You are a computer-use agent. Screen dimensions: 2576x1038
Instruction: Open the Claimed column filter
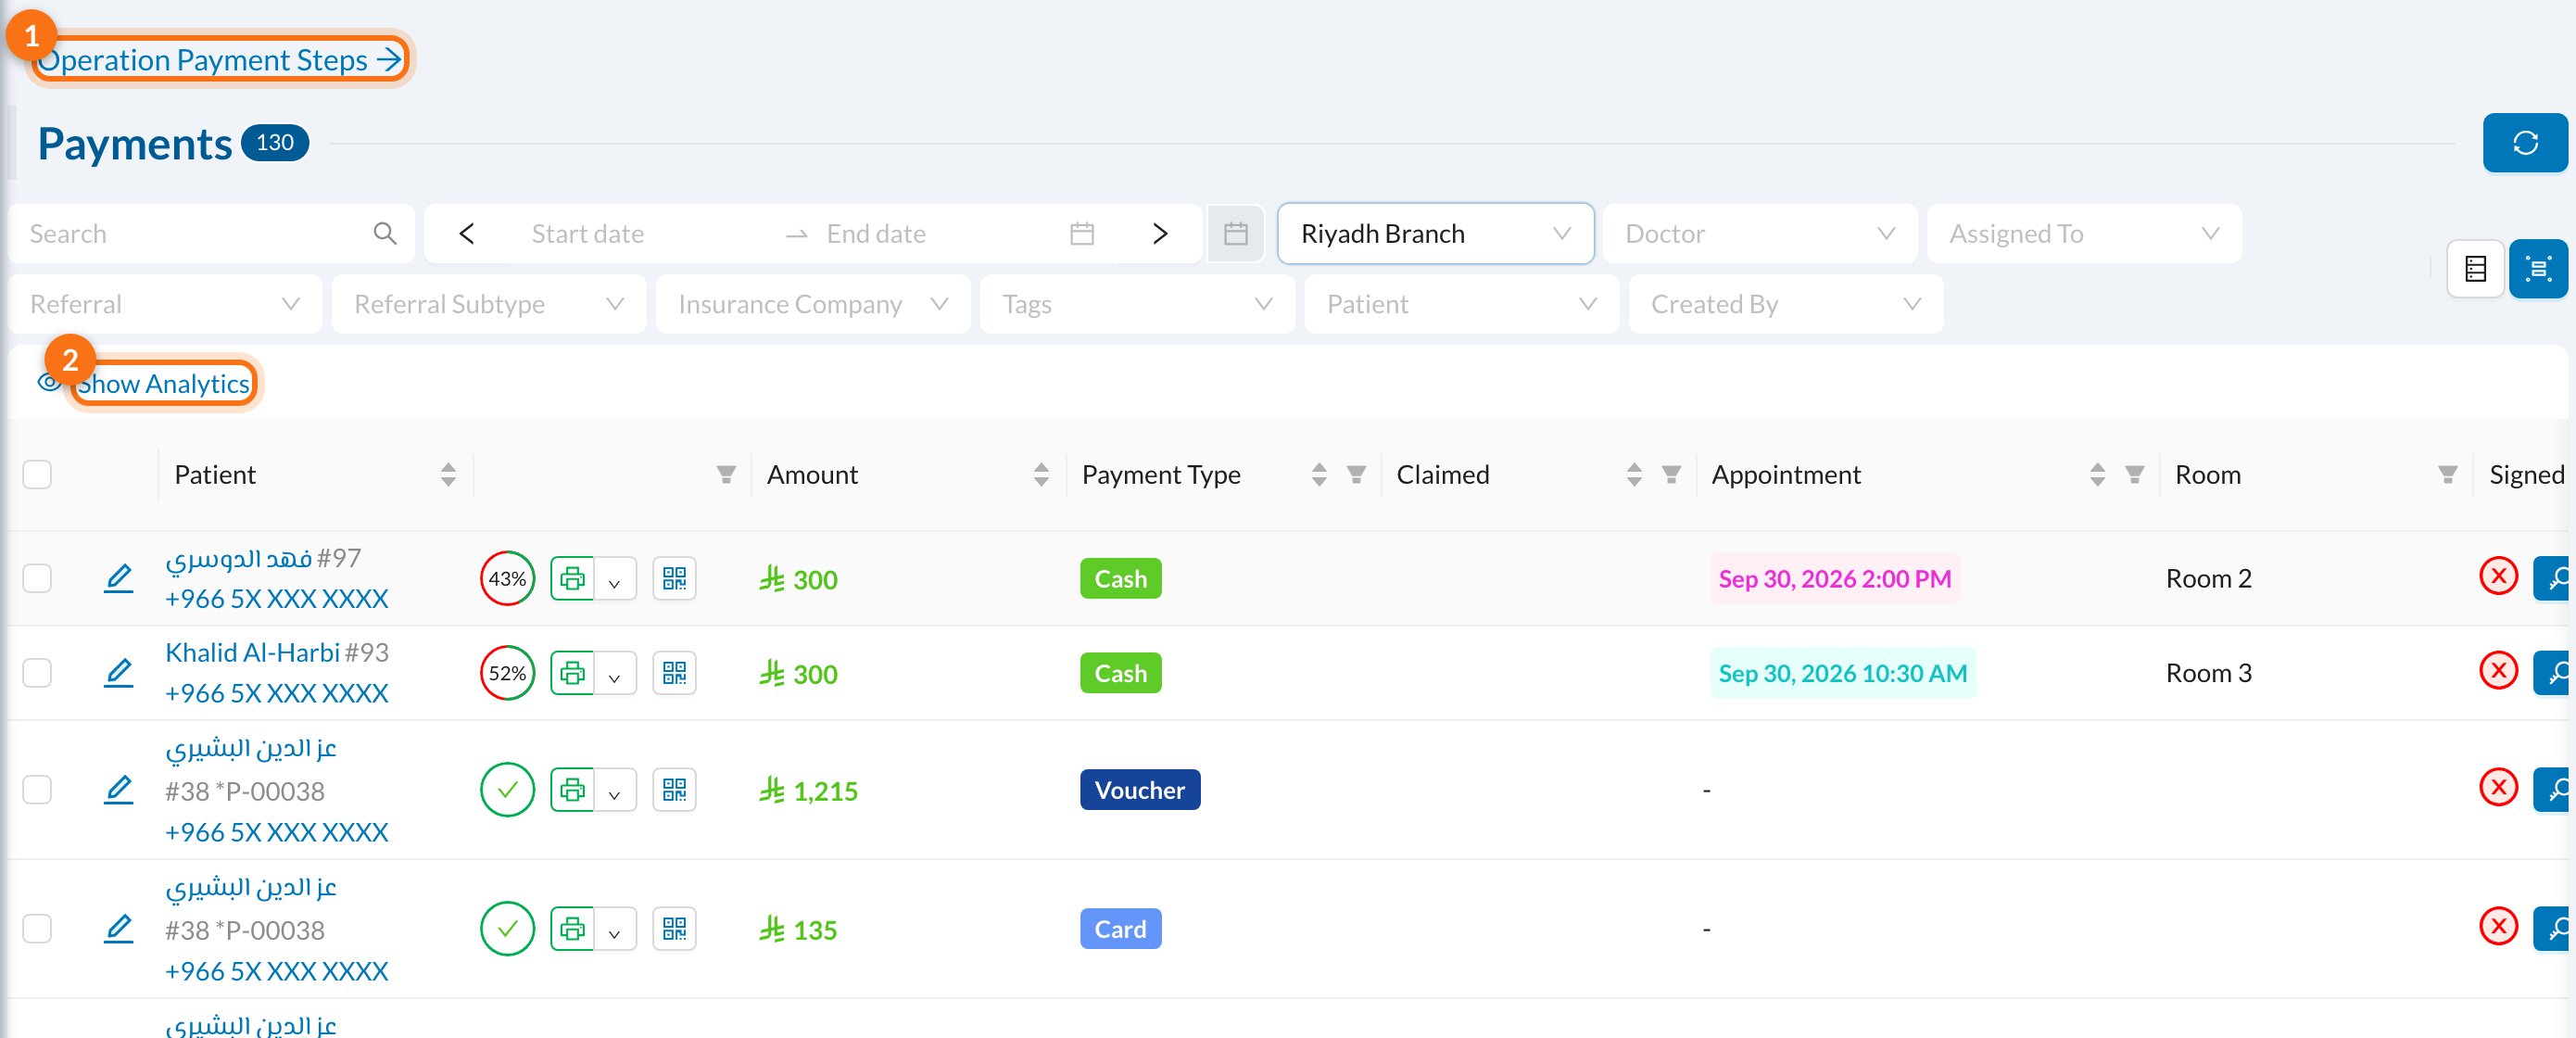pyautogui.click(x=1671, y=475)
